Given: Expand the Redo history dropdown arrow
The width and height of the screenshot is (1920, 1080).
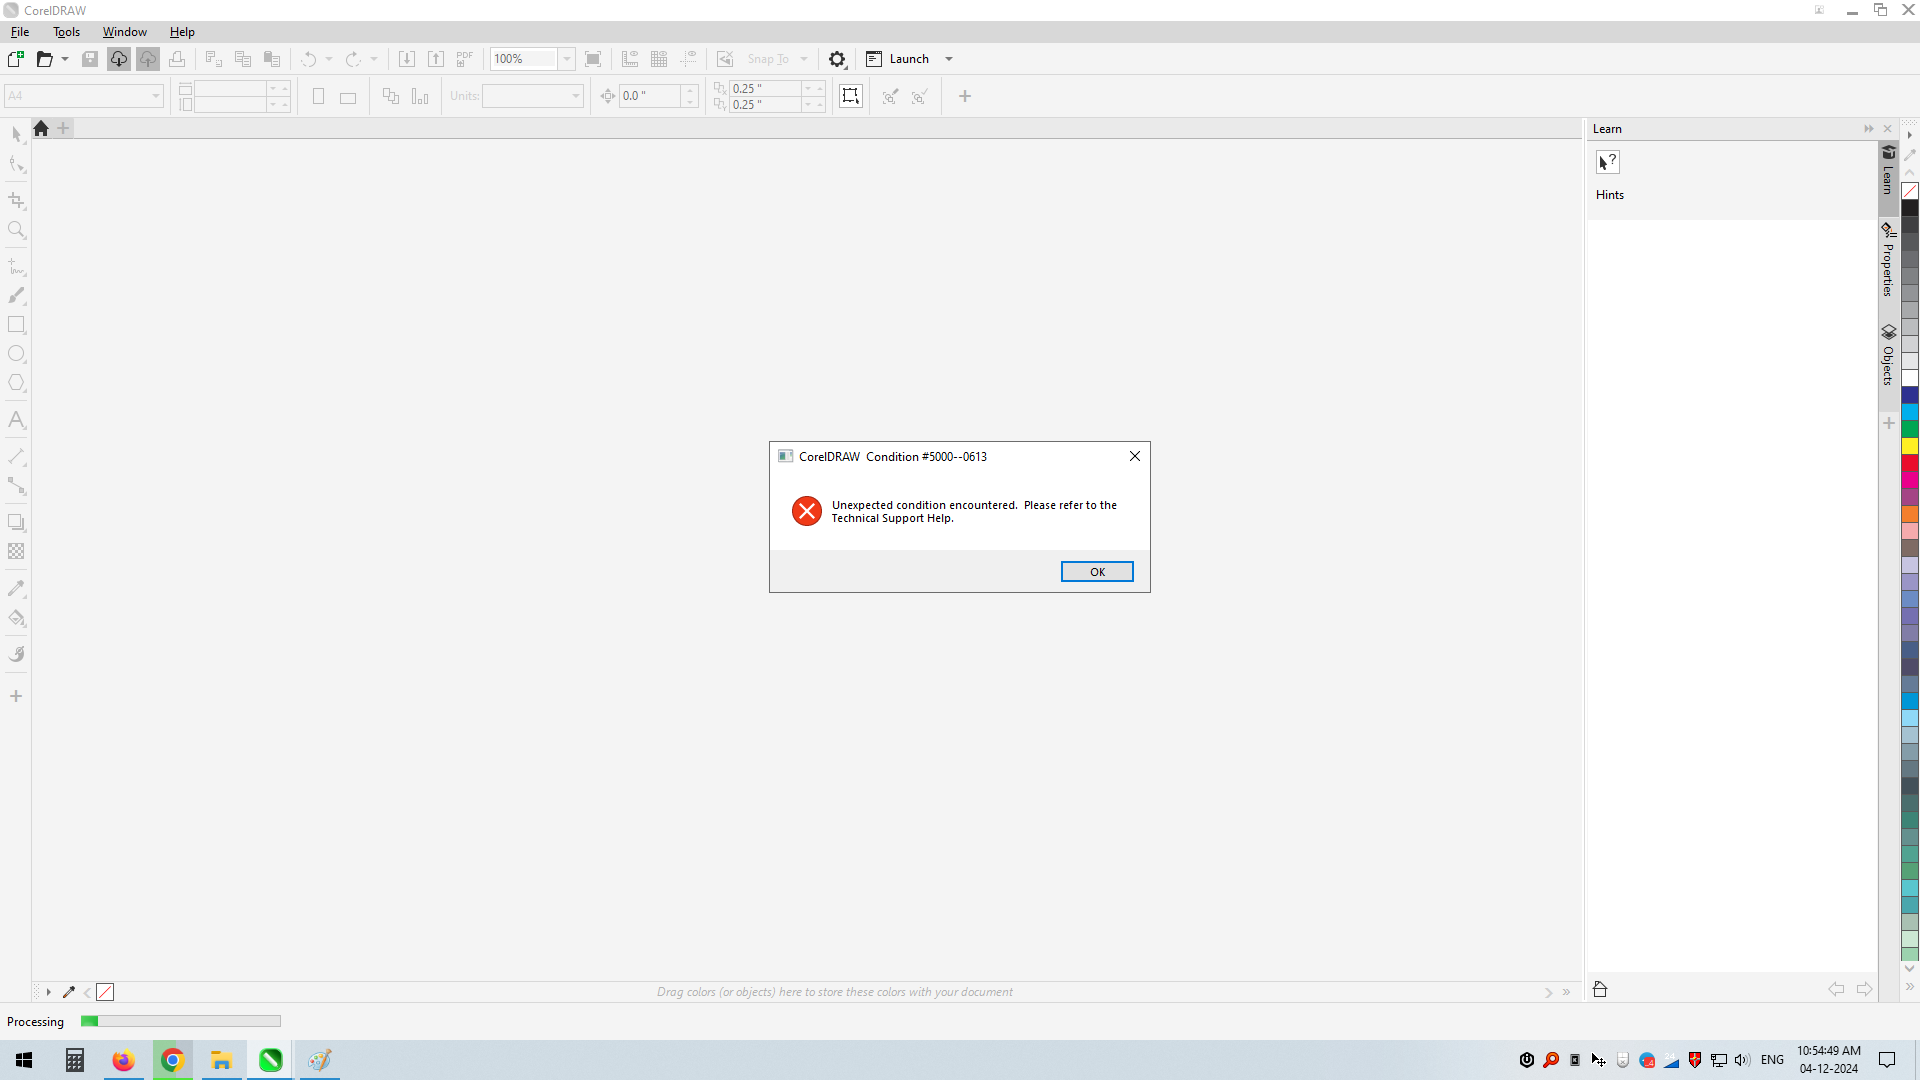Looking at the screenshot, I should (374, 59).
